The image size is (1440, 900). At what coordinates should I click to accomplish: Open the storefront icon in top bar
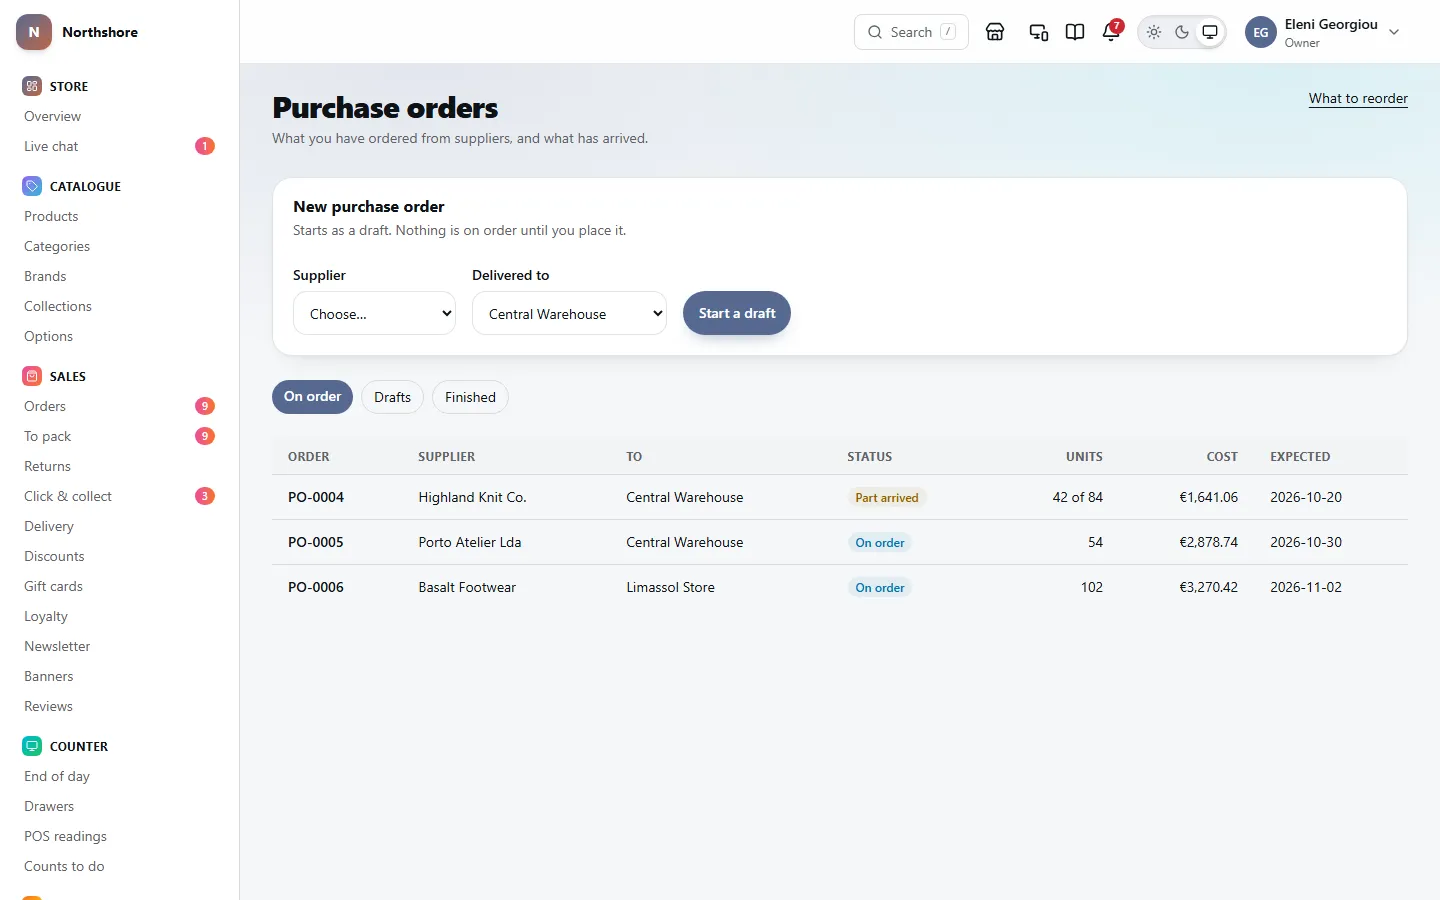[995, 32]
